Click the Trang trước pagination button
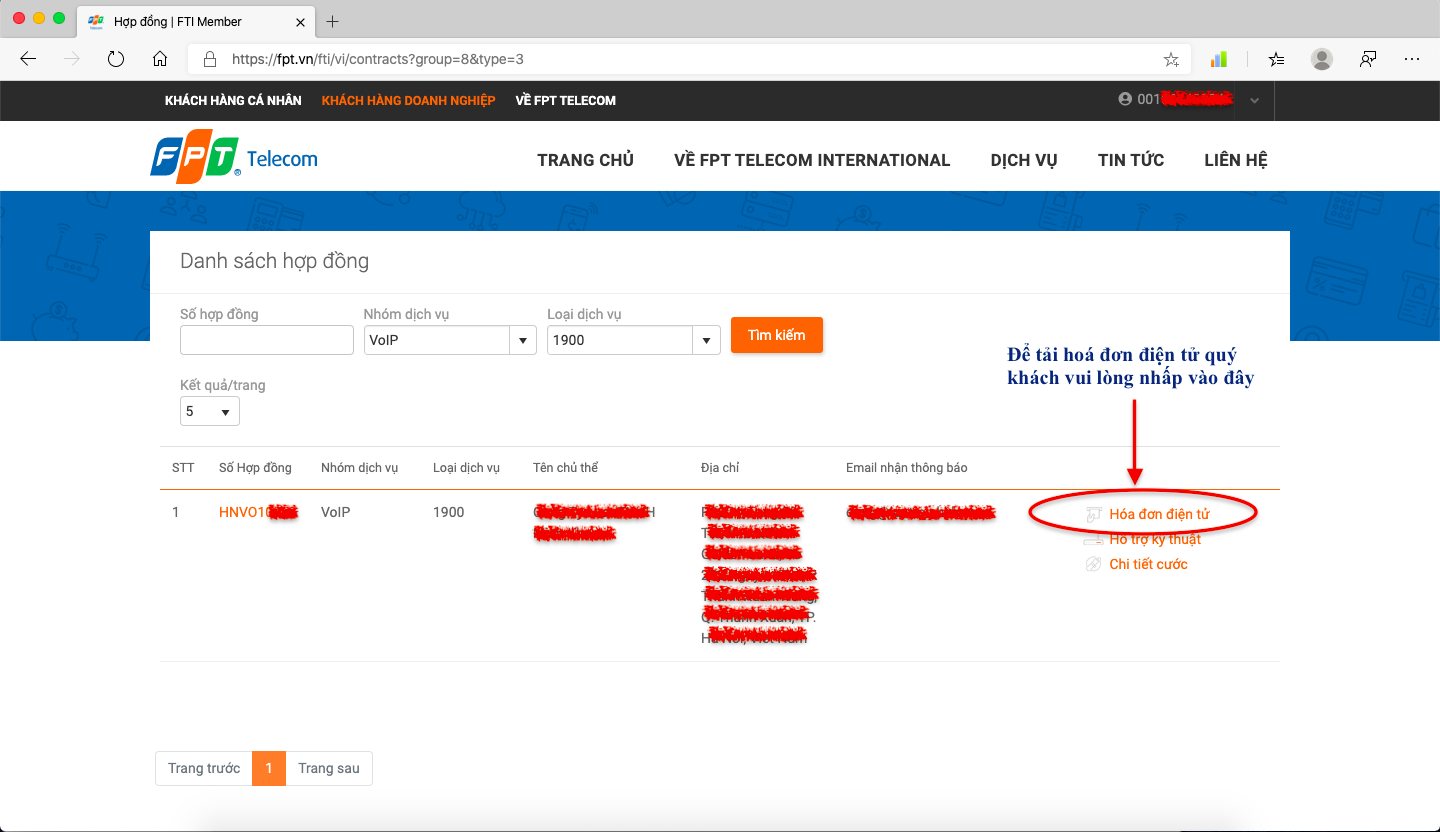The height and width of the screenshot is (832, 1440). pos(204,768)
